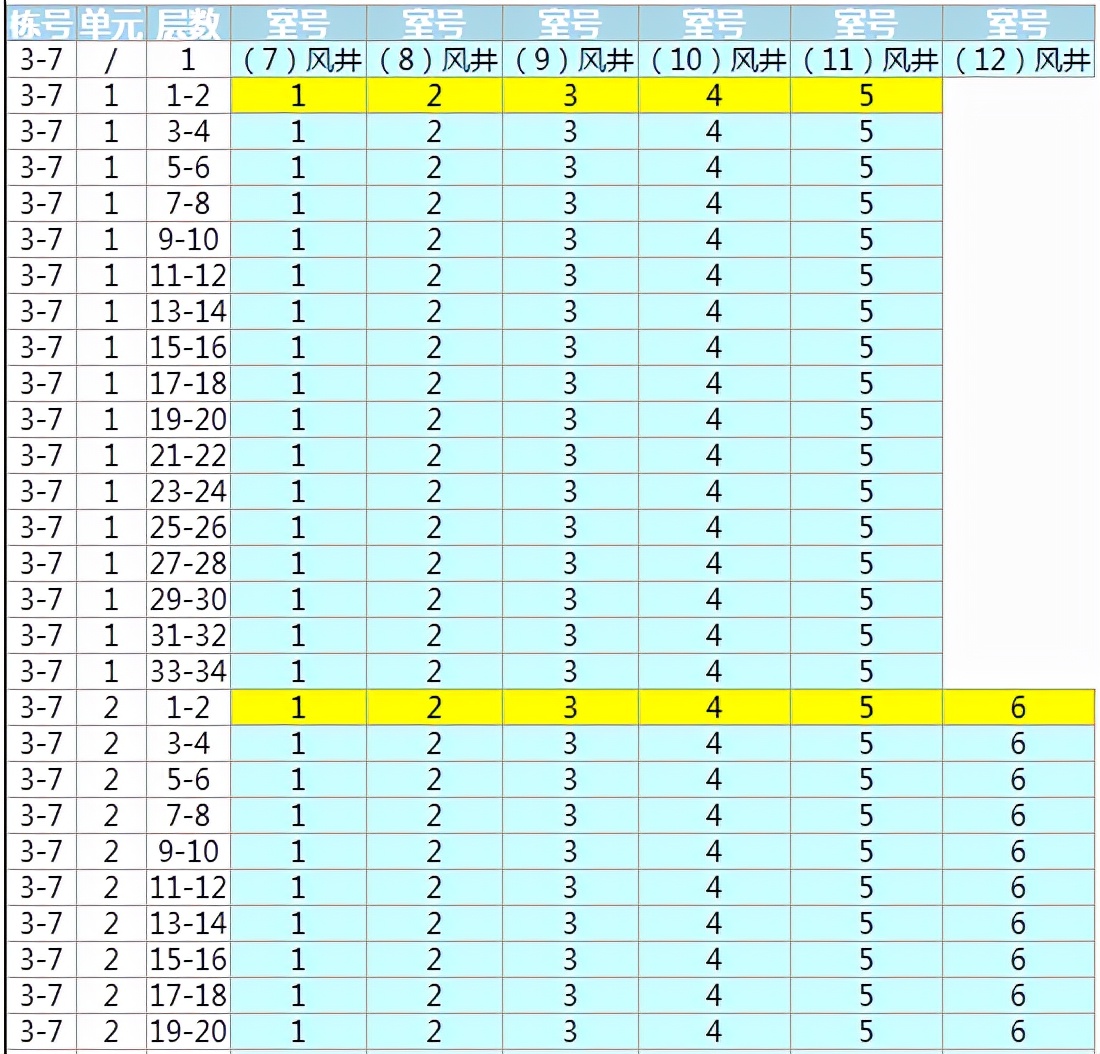This screenshot has height=1054, width=1100.
Task: Select floor cell '21-22'
Action: tap(188, 455)
